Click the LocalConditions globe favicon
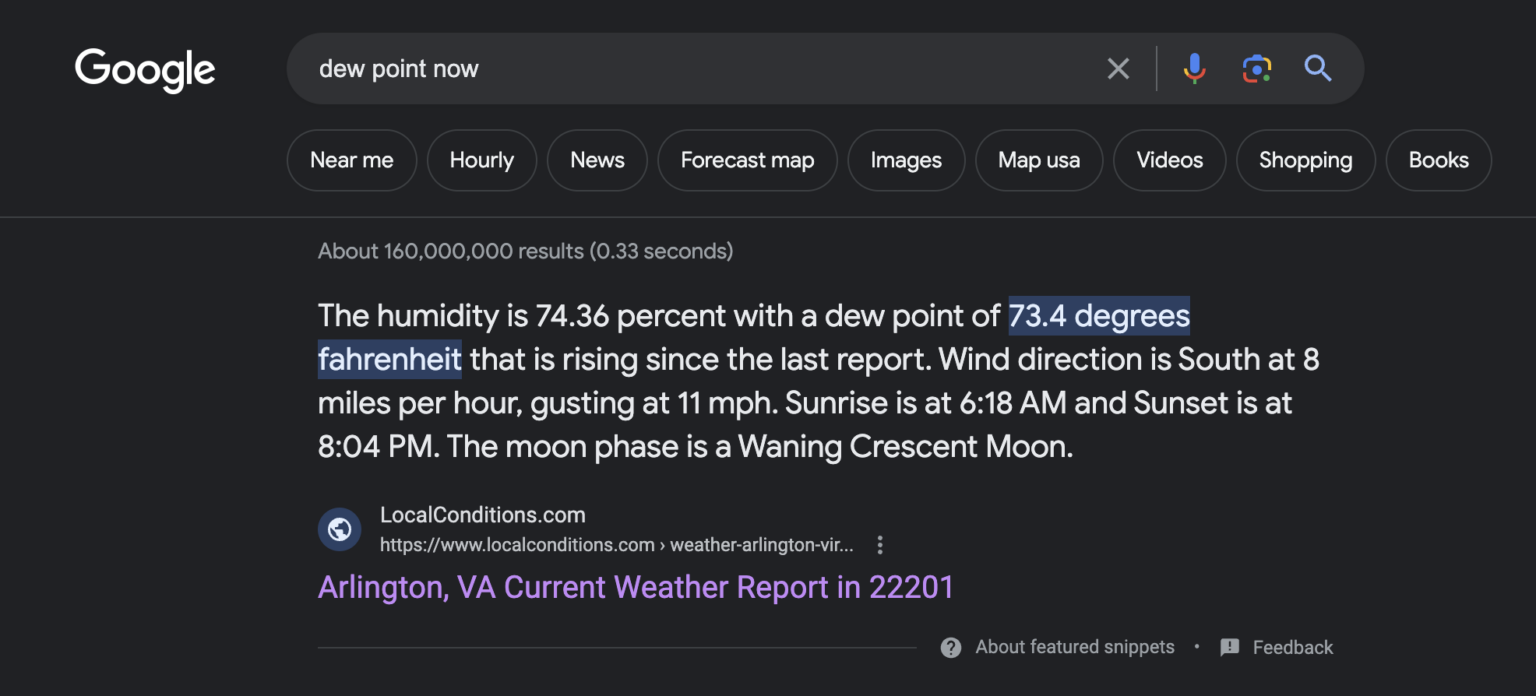This screenshot has width=1536, height=696. point(339,529)
